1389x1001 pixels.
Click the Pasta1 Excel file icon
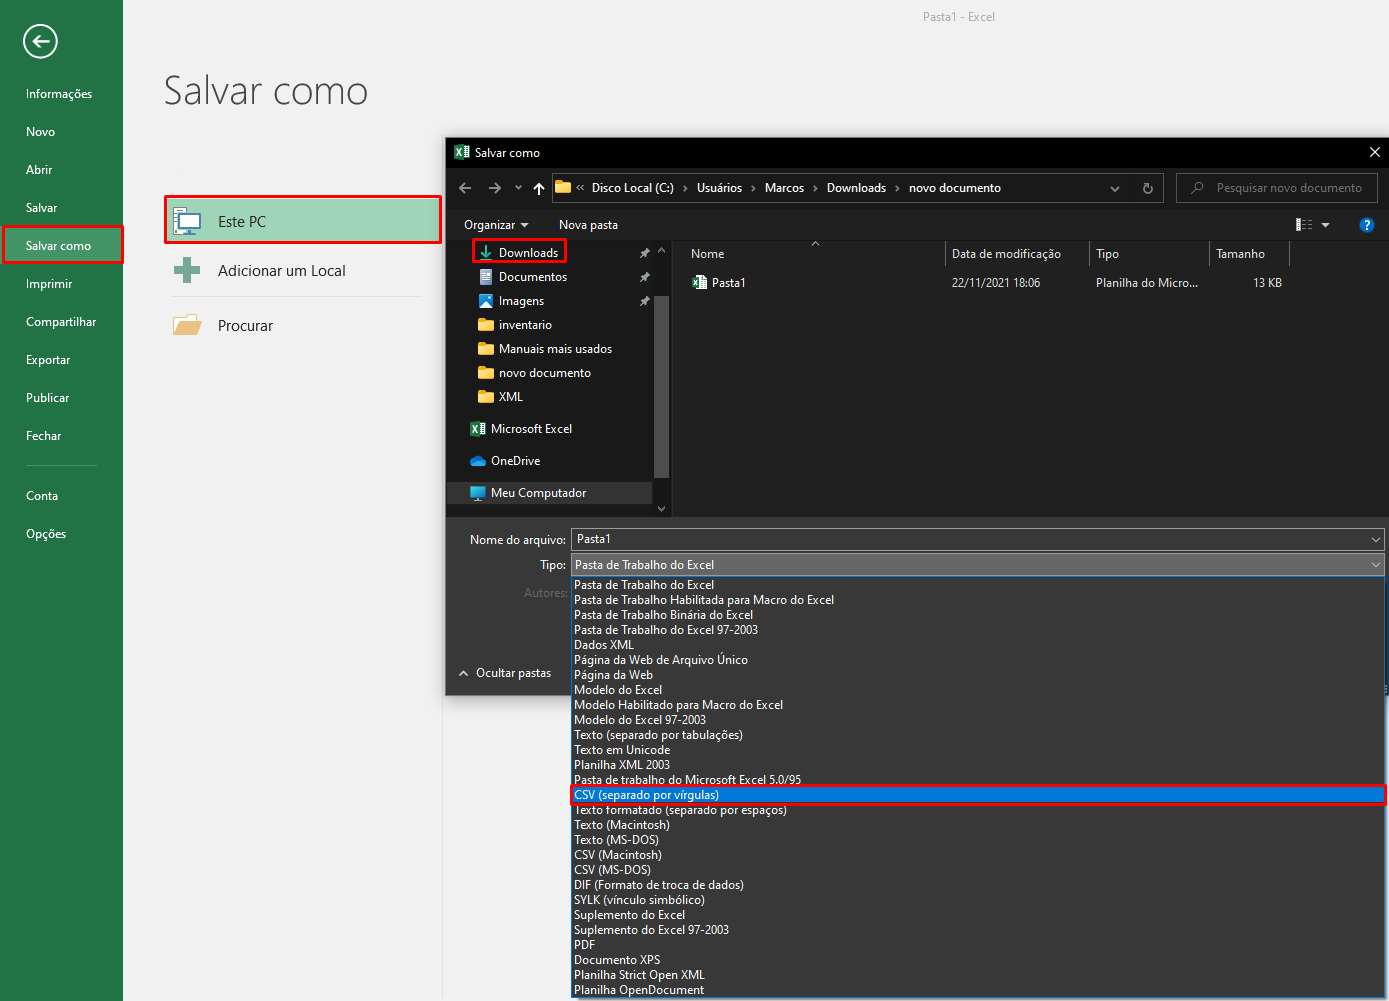pos(700,283)
